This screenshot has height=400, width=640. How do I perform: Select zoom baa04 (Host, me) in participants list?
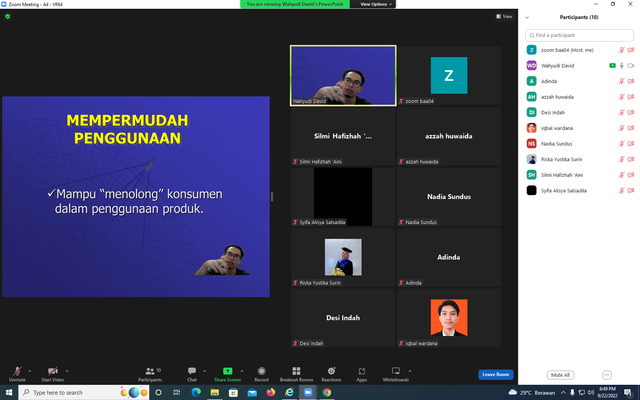(x=579, y=50)
